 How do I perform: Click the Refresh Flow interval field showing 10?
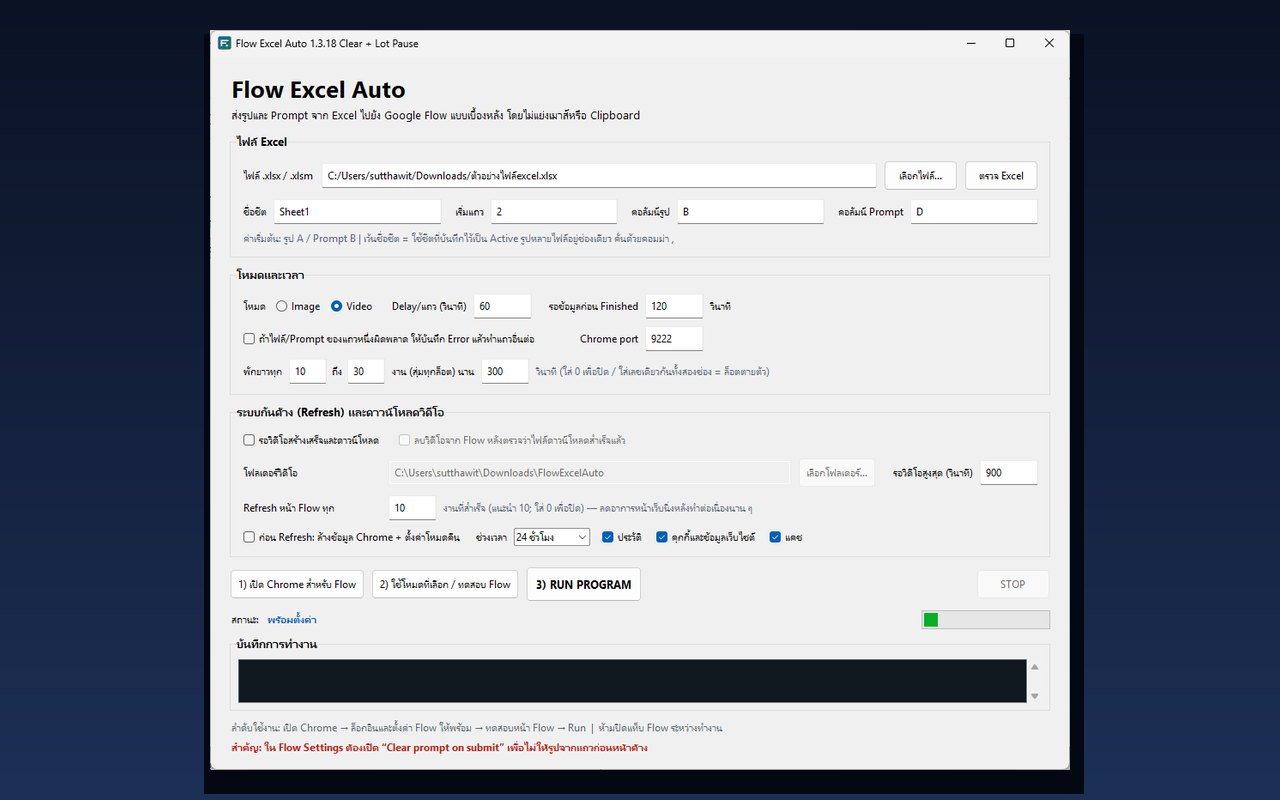[412, 508]
